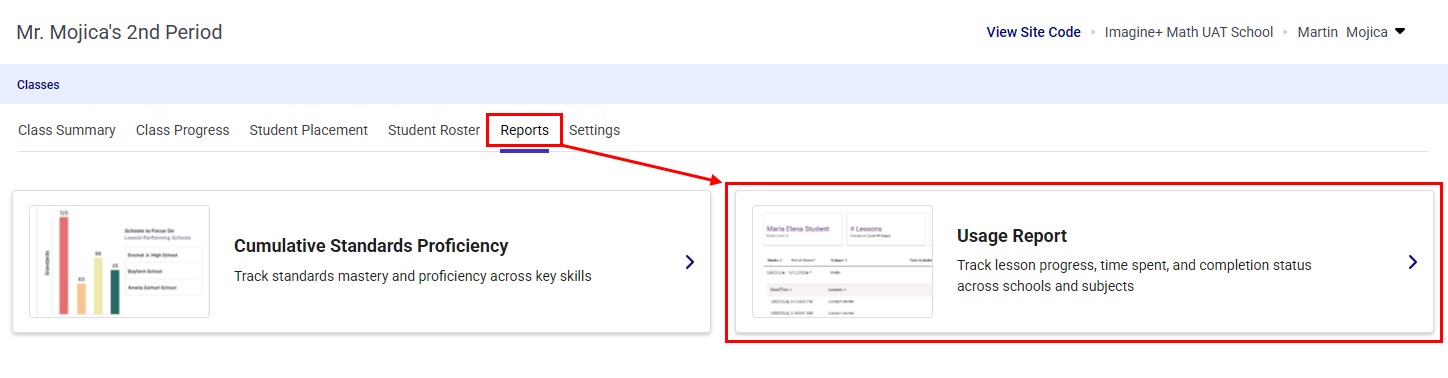Click the Classes breadcrumb link
The width and height of the screenshot is (1448, 378).
coord(38,85)
